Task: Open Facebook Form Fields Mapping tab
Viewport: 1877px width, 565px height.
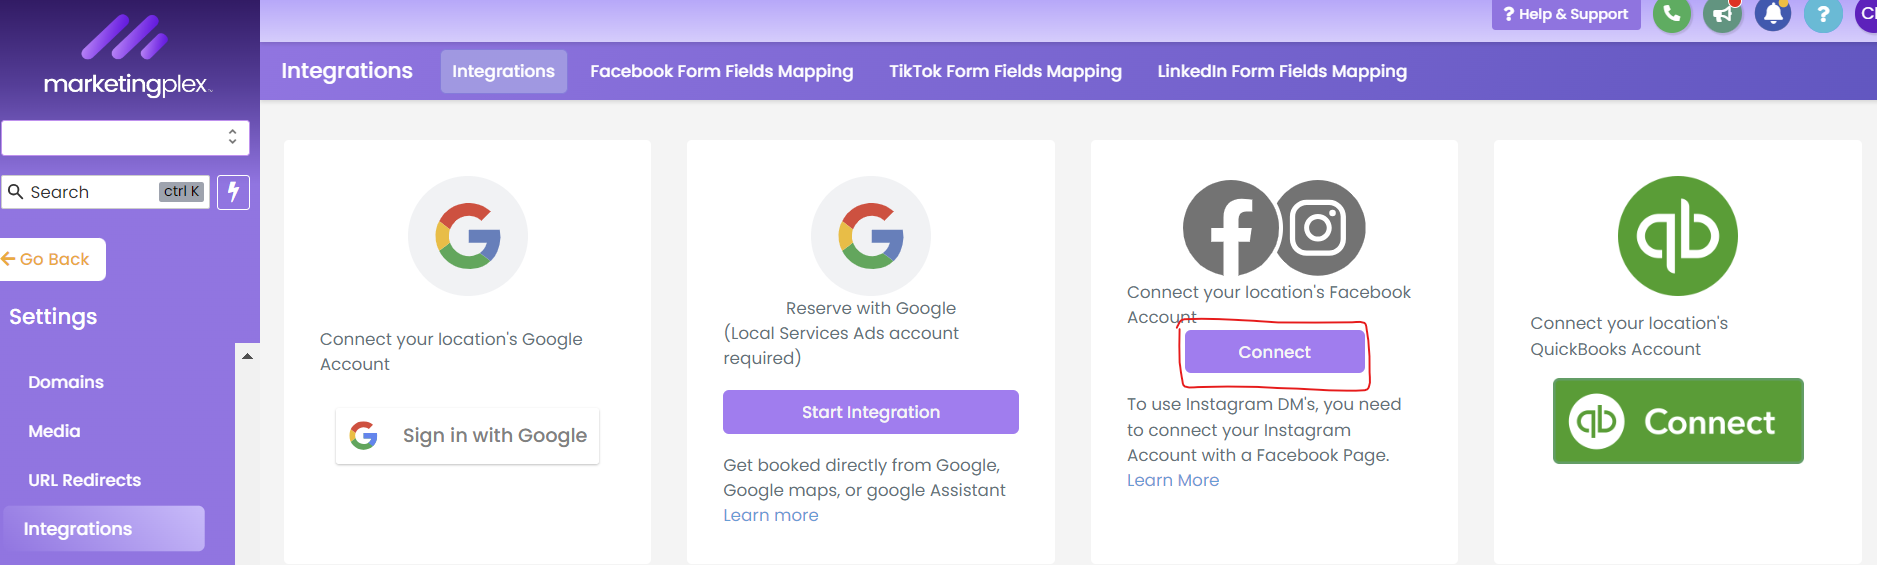Action: [722, 71]
